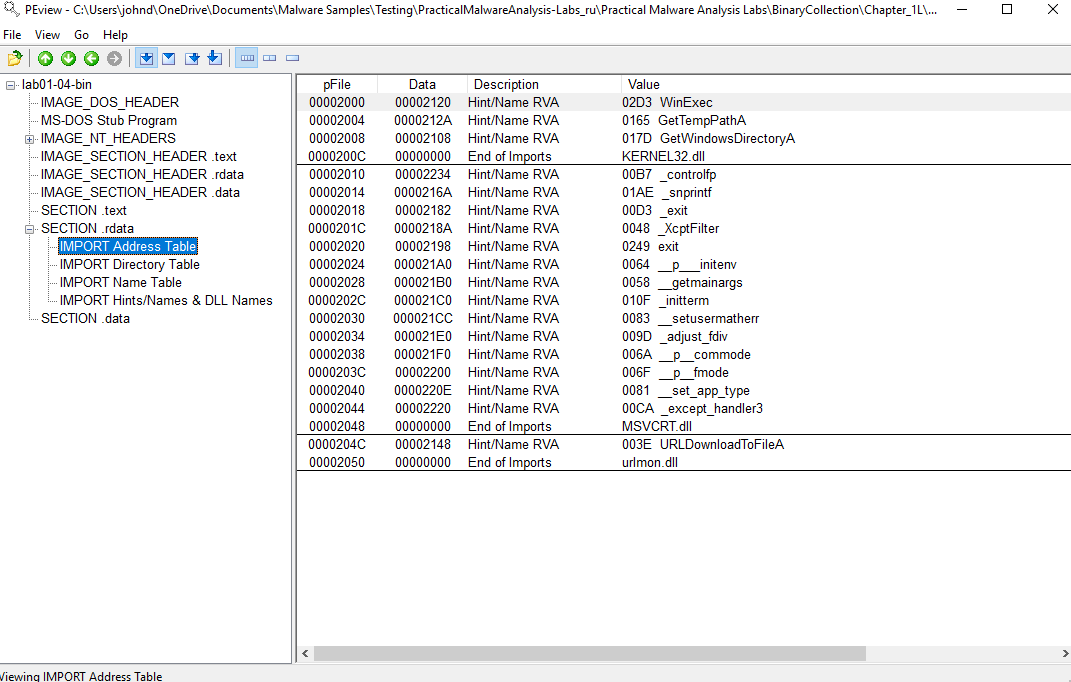Select the first blue down-arrow toolbar icon
The width and height of the screenshot is (1071, 682).
146,58
